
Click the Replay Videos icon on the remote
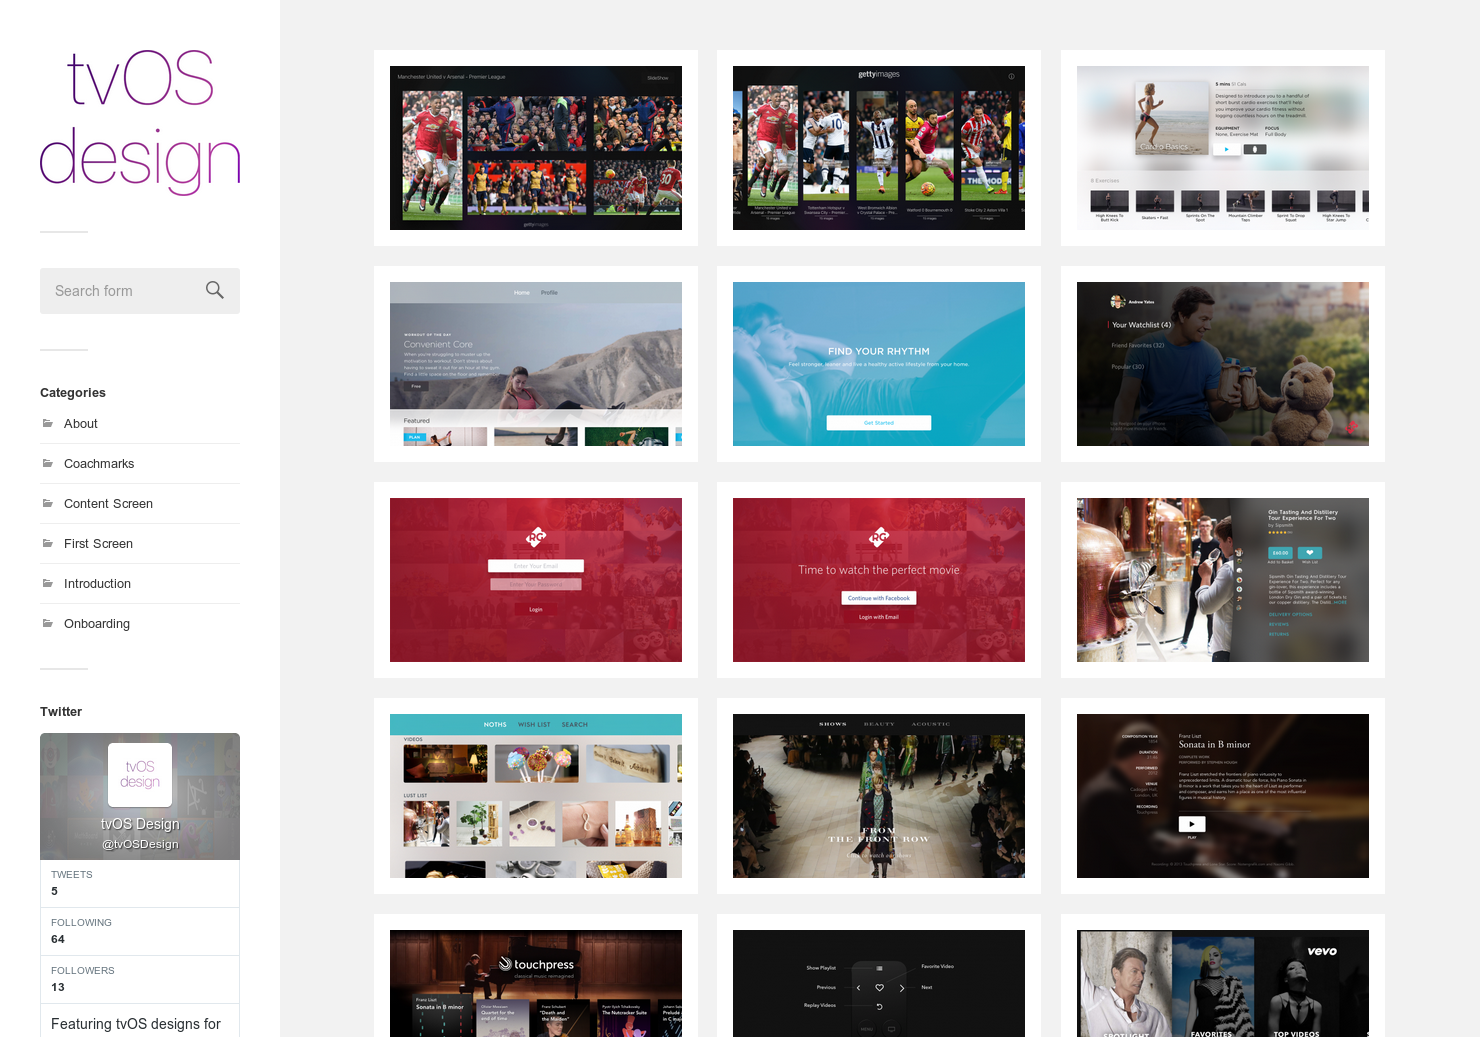879,1007
